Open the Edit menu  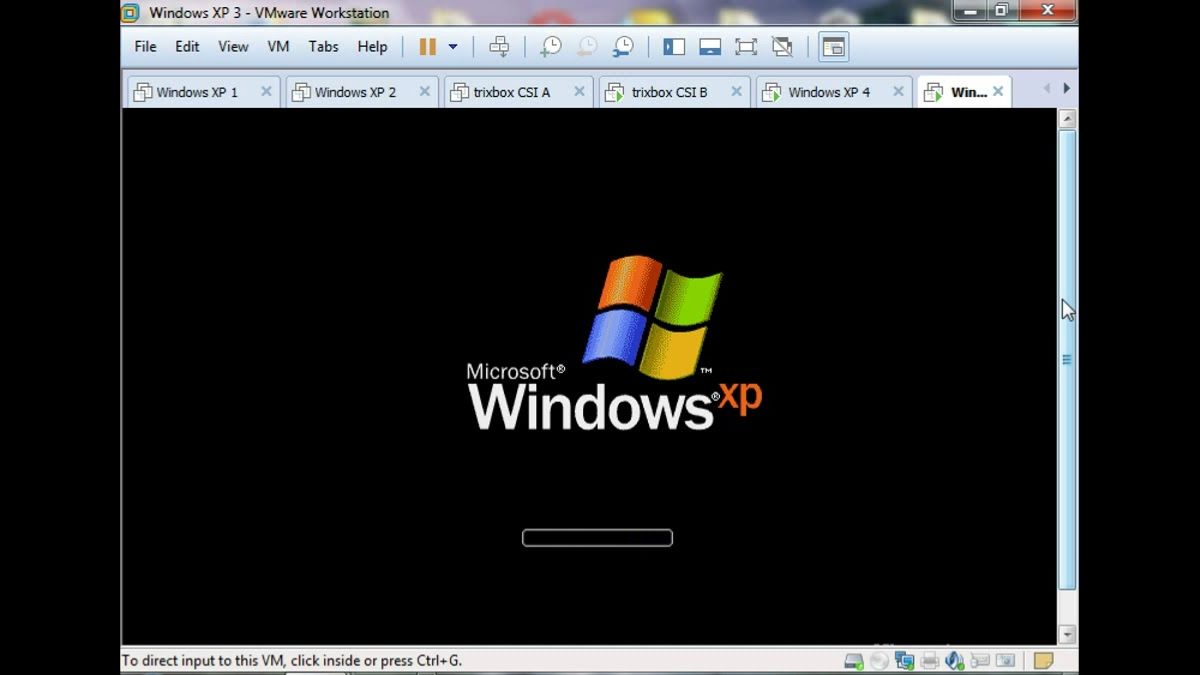(187, 47)
